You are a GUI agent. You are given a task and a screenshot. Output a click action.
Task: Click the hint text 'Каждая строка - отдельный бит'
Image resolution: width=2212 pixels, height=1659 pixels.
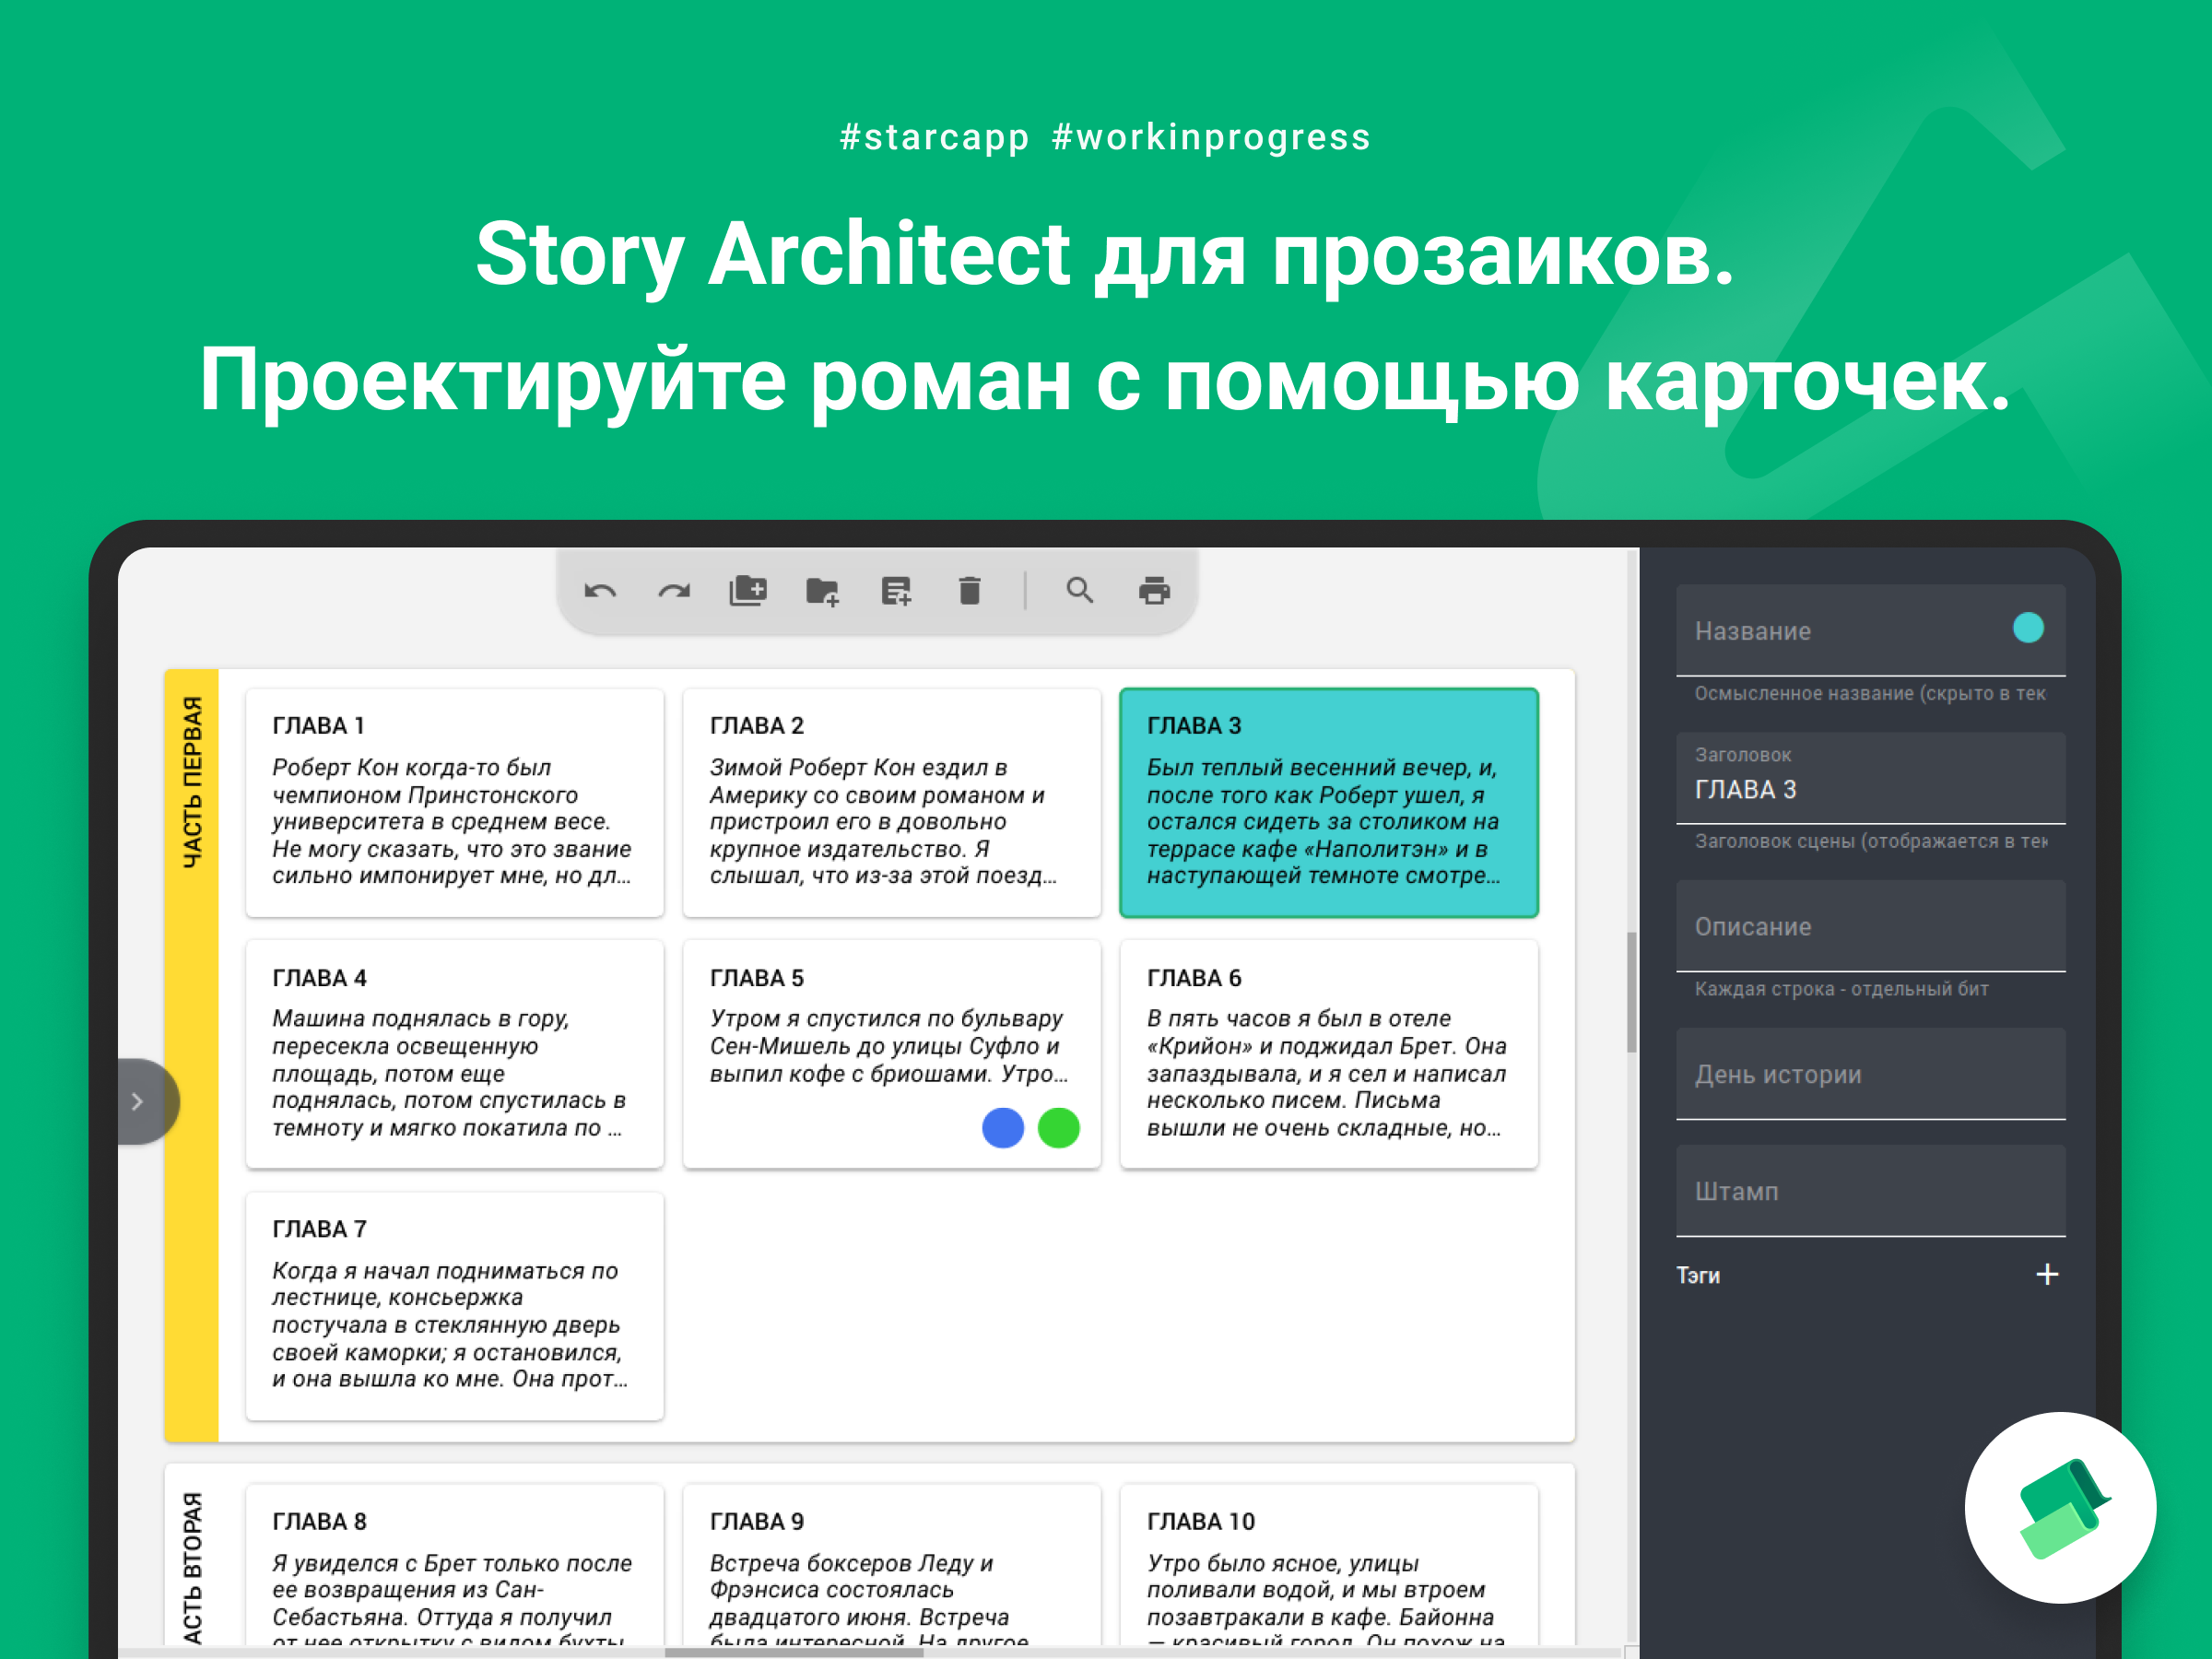pyautogui.click(x=1841, y=989)
